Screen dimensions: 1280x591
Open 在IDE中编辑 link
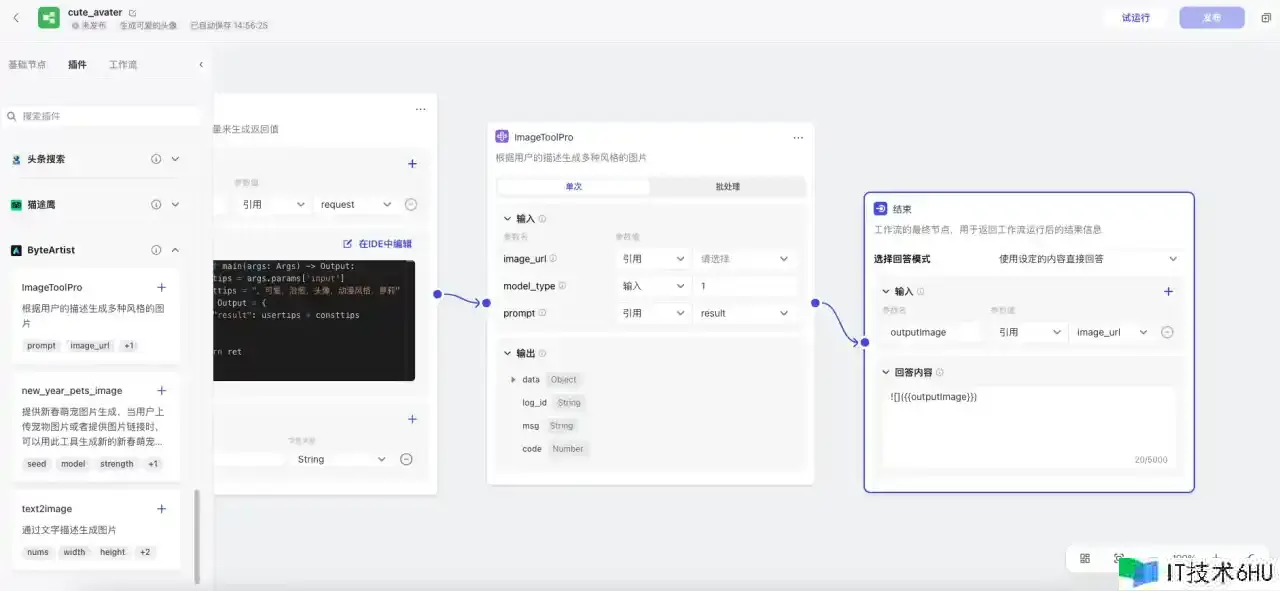[377, 243]
